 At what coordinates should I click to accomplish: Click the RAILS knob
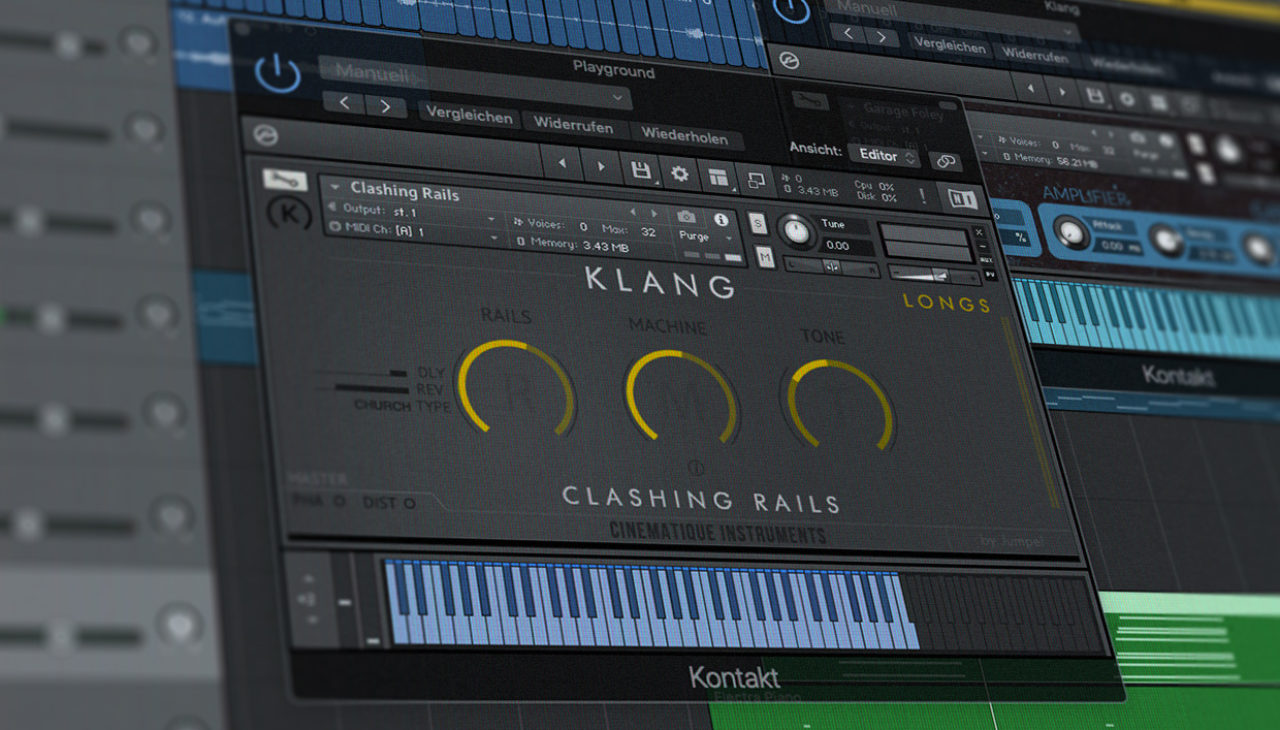[516, 390]
